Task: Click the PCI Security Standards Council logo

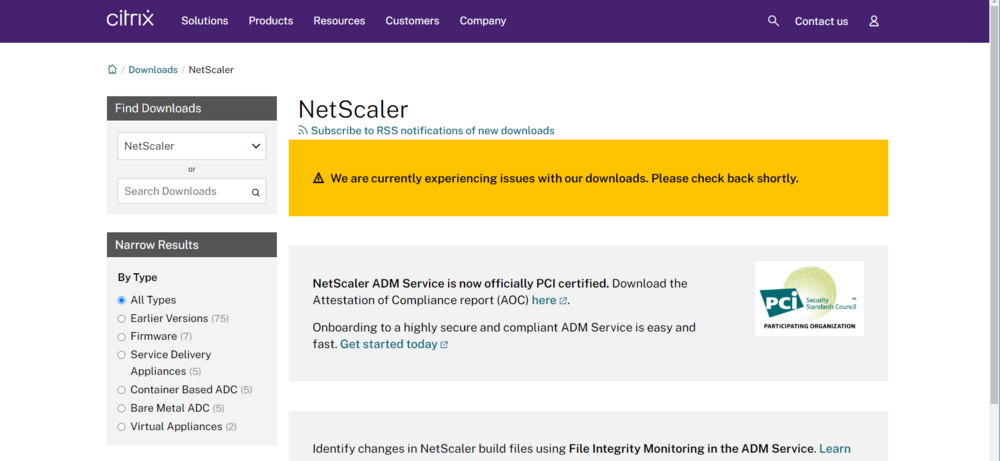Action: coord(809,298)
